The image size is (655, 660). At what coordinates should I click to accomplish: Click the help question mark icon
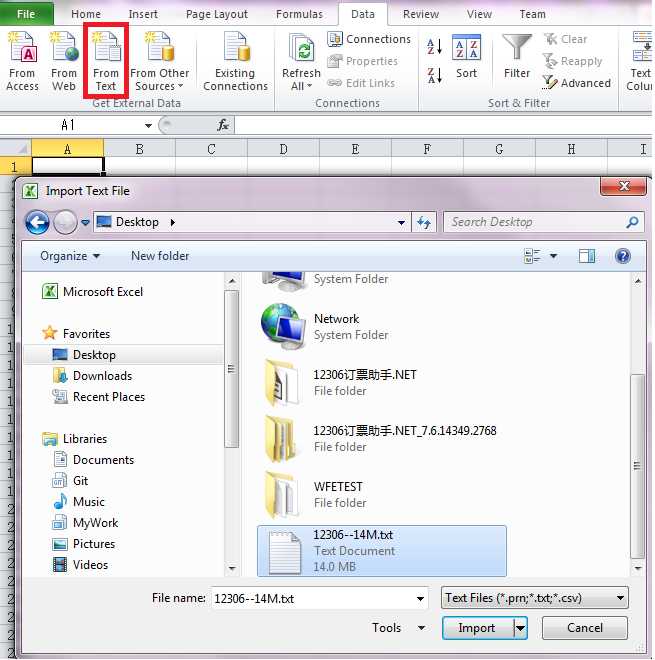(x=623, y=256)
